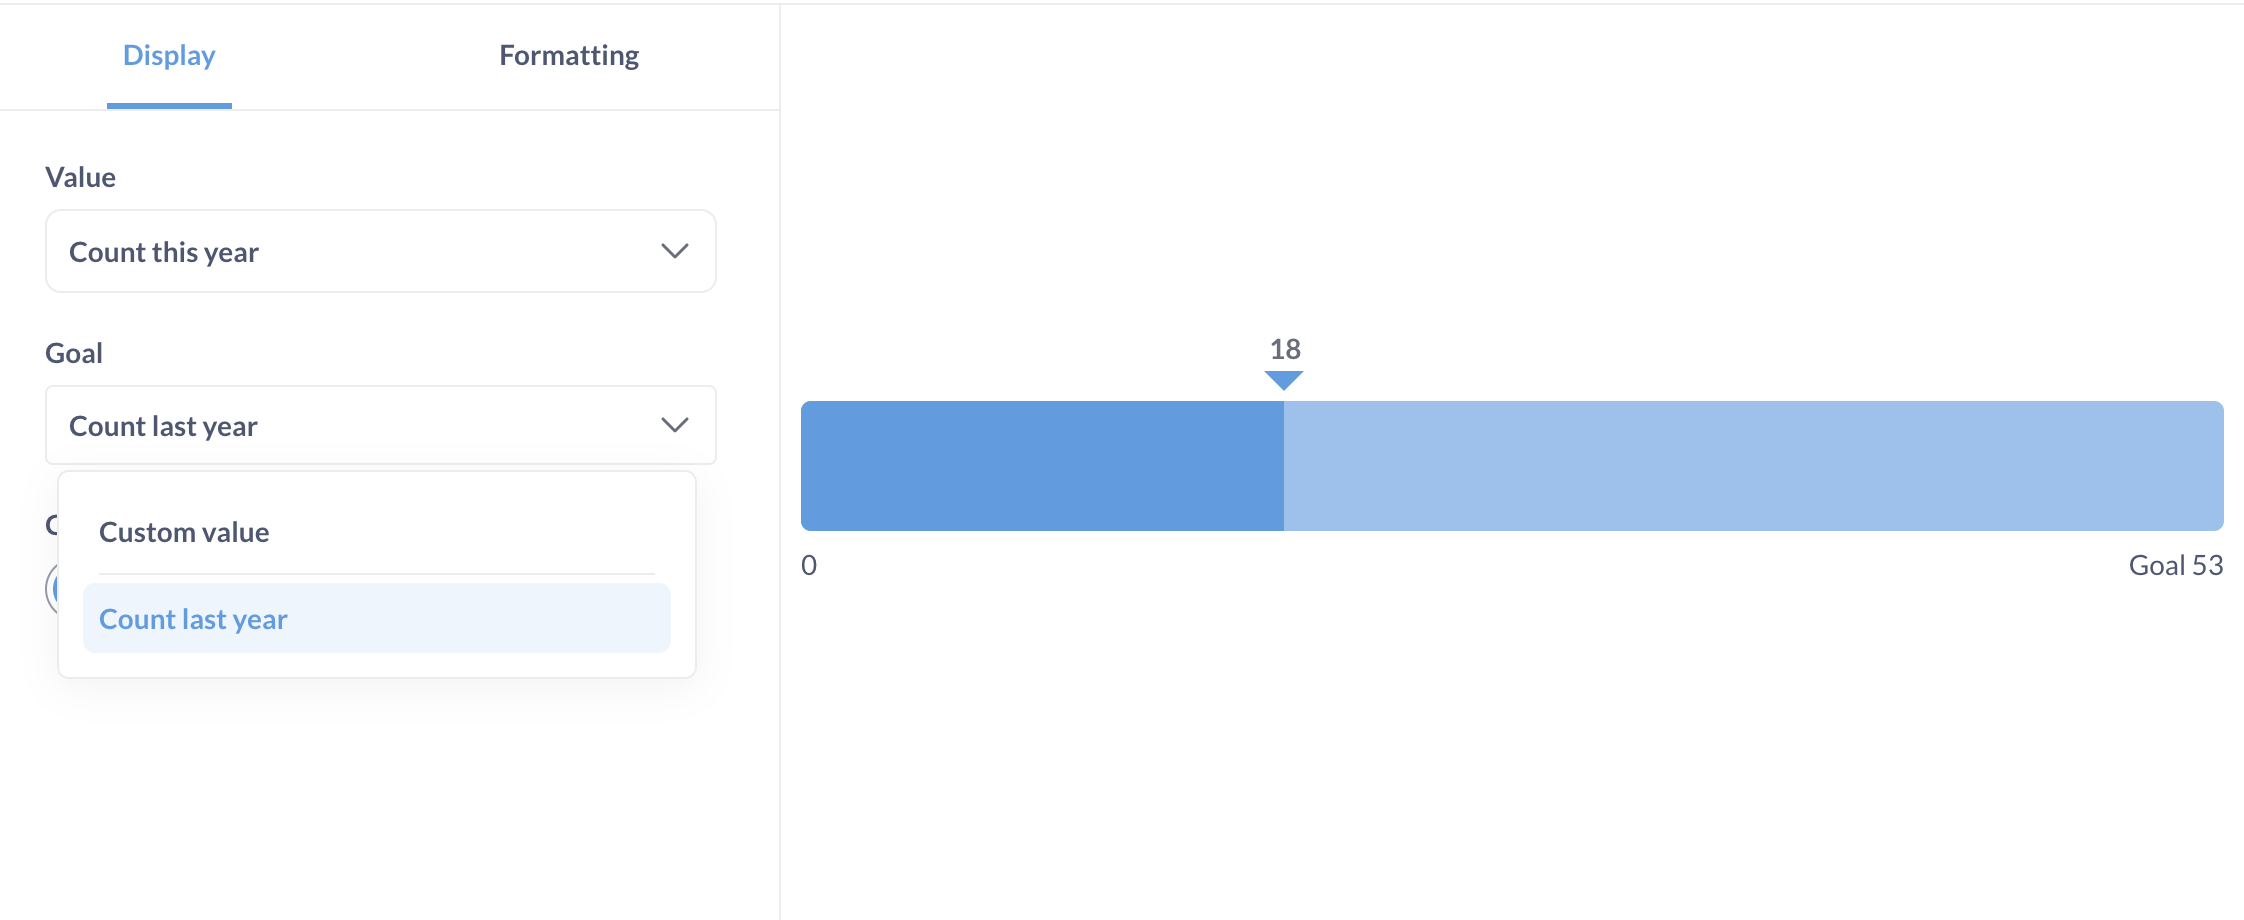Screen dimensions: 2244x920
Task: Click the blue triangle pointer on the chart
Action: click(1284, 381)
